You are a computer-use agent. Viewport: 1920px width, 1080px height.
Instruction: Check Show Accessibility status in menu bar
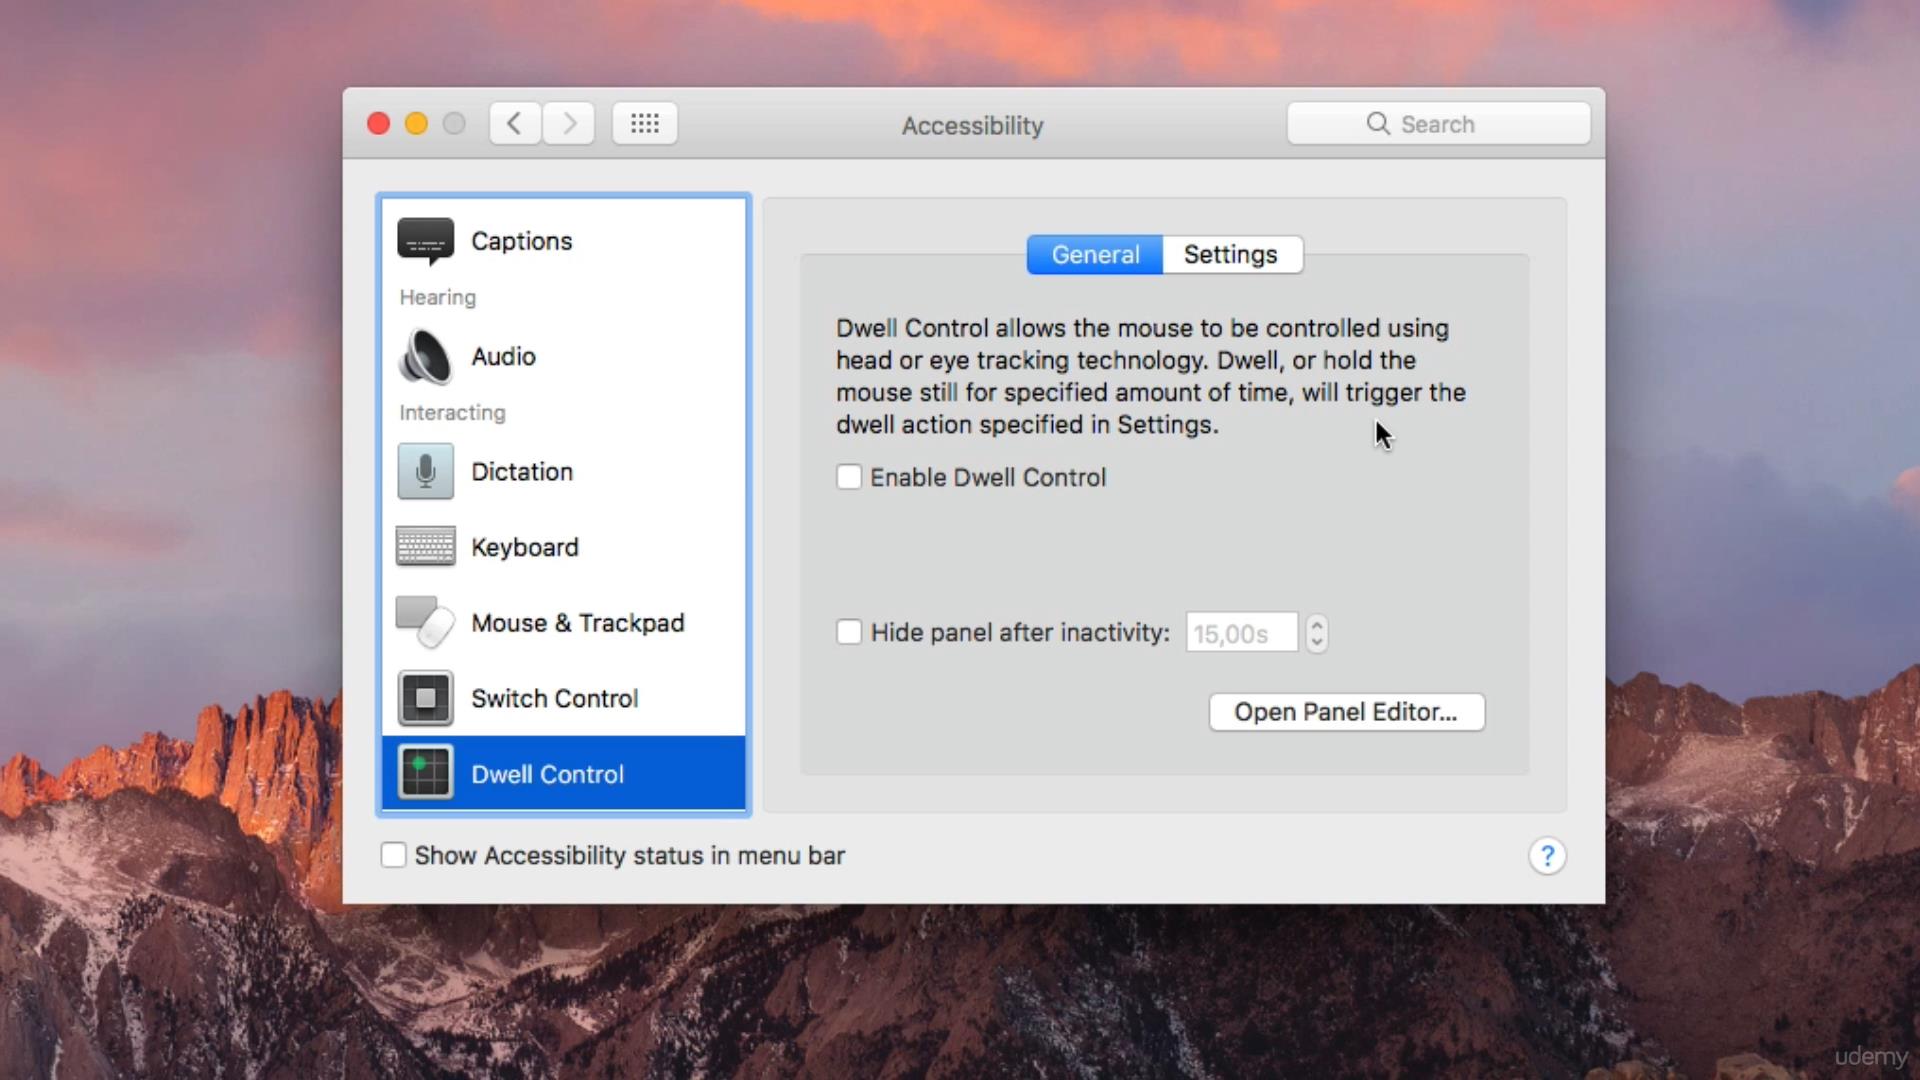pyautogui.click(x=393, y=855)
